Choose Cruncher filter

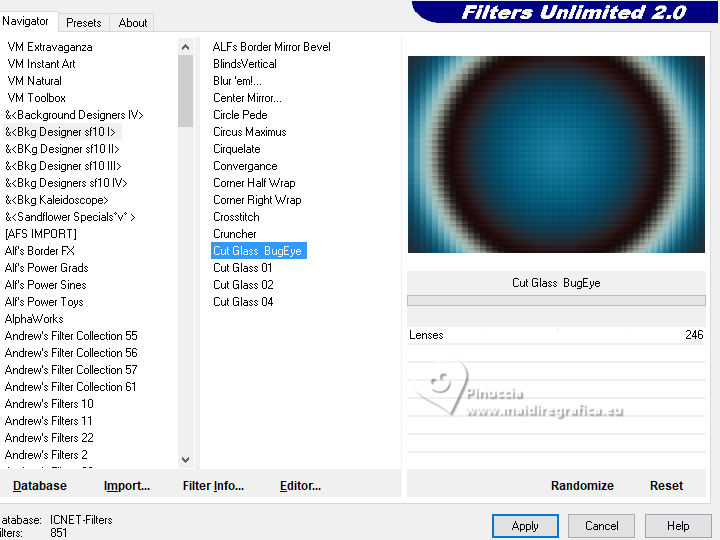[235, 234]
